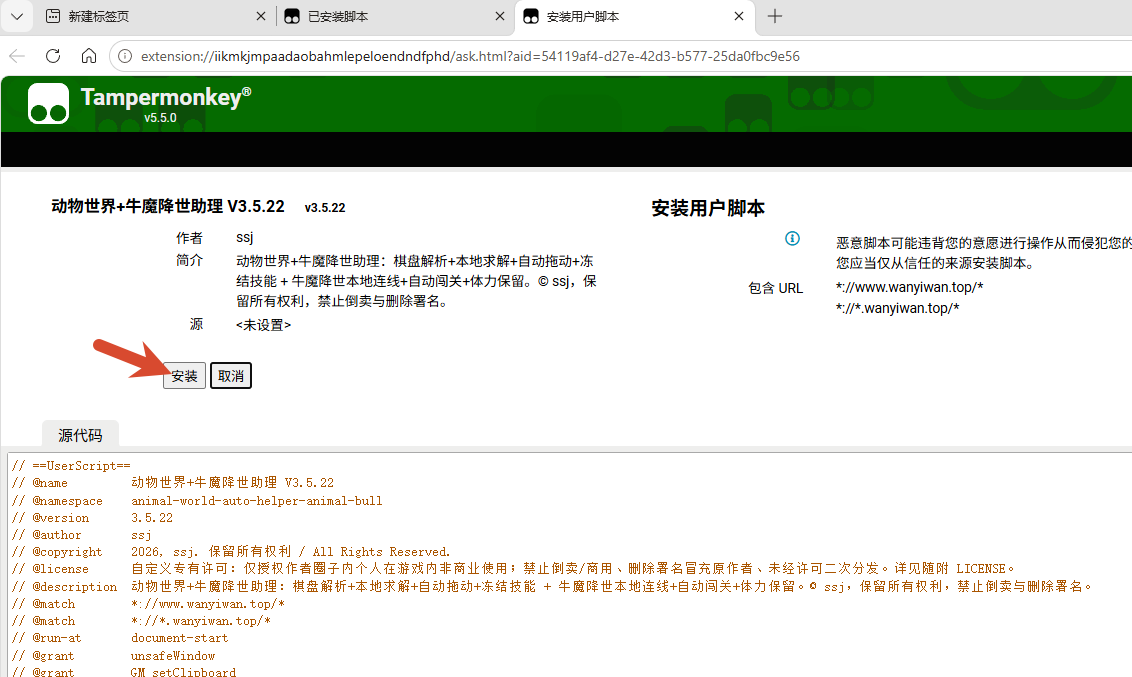Screen dimensions: 1132x677
Task: Close the 新建标签页 tab
Action: coord(261,16)
